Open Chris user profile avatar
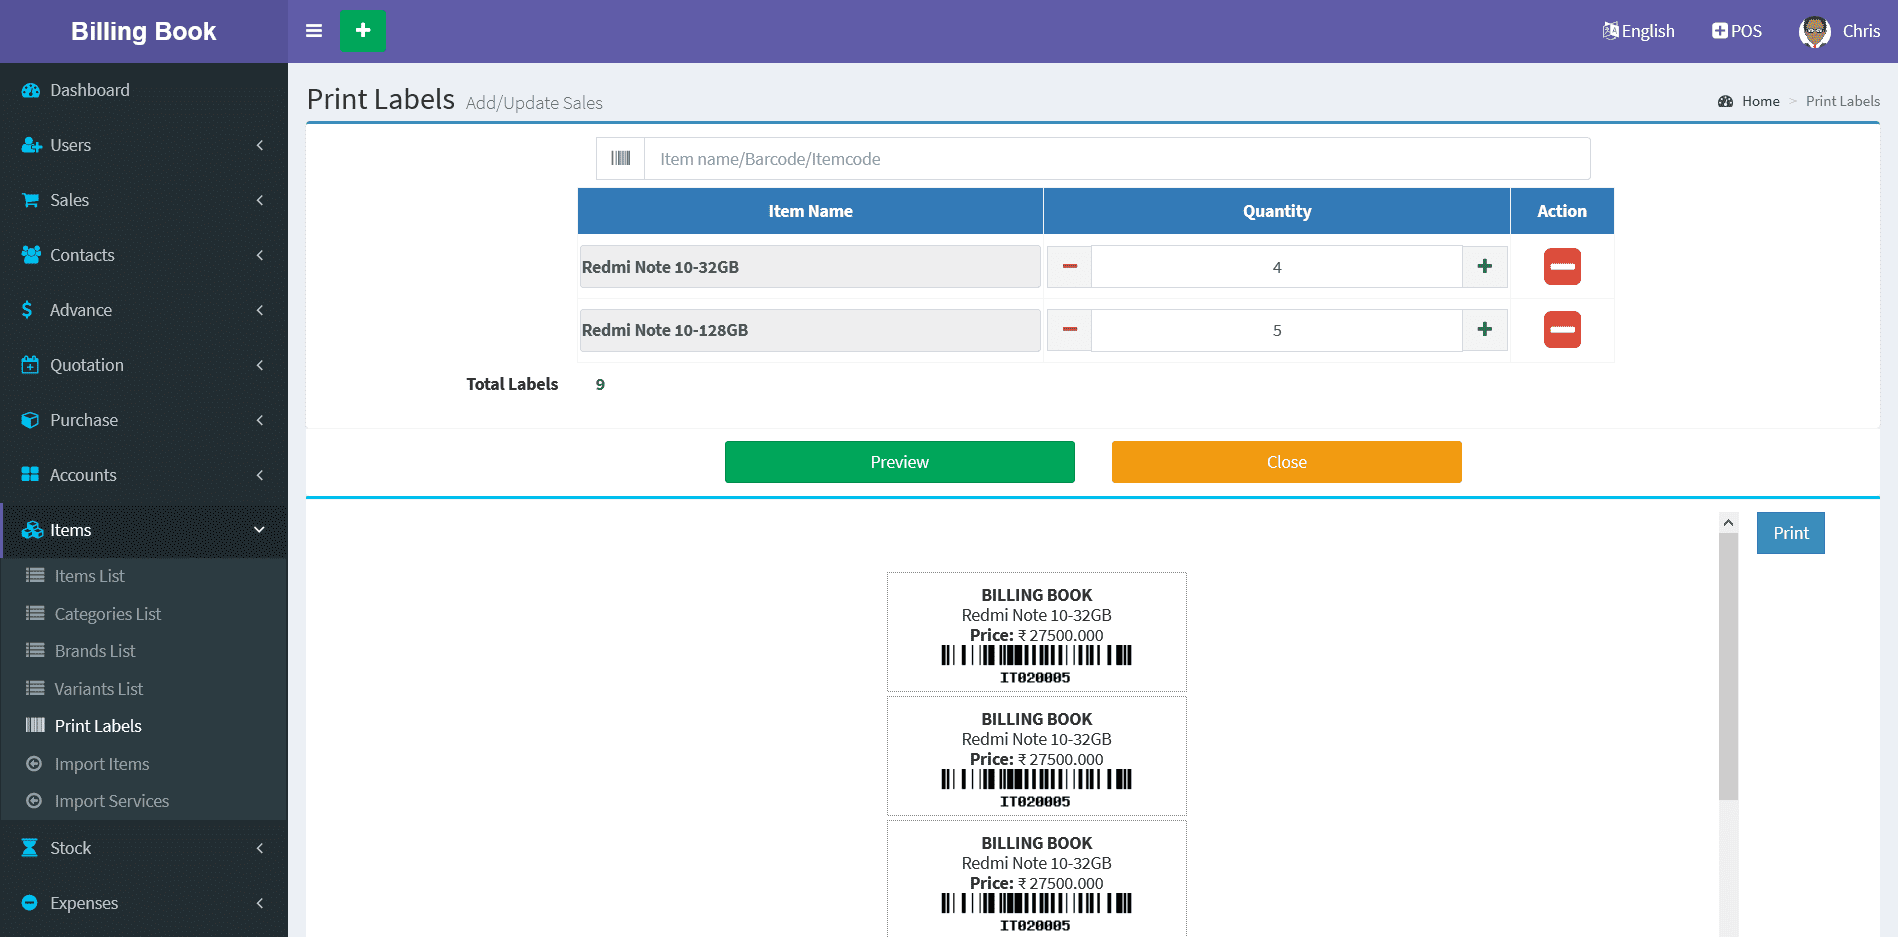1898x937 pixels. 1814,31
